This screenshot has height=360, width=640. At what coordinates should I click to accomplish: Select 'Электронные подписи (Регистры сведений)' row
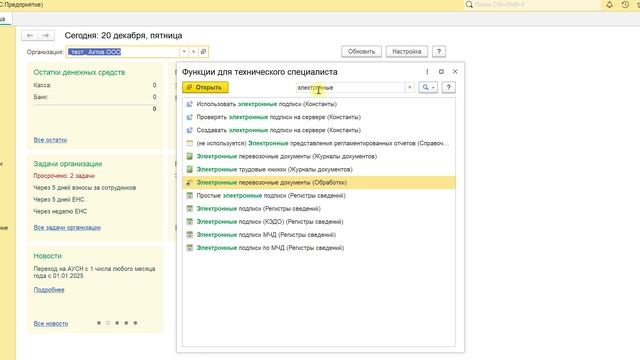pos(319,209)
